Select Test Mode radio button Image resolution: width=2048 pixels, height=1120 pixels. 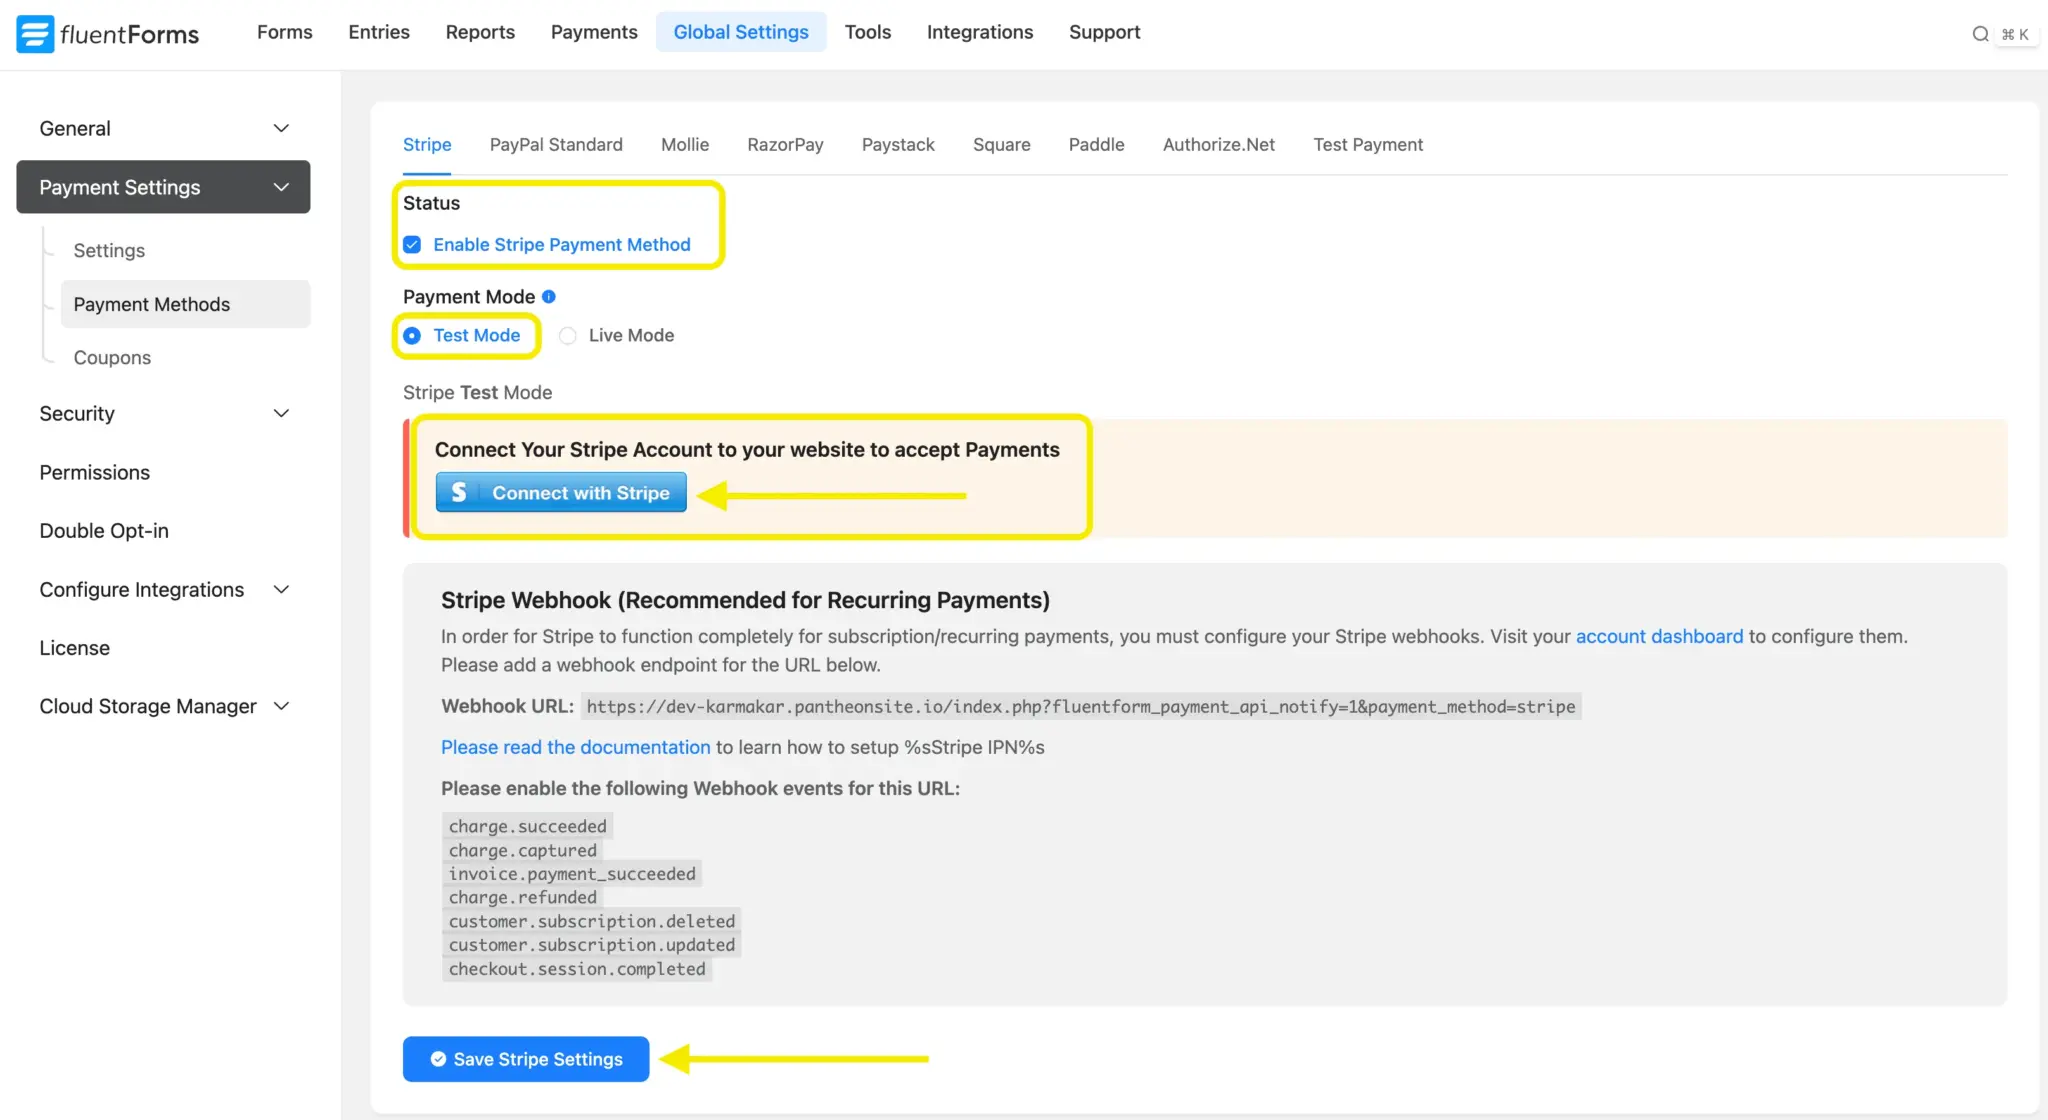pyautogui.click(x=412, y=336)
